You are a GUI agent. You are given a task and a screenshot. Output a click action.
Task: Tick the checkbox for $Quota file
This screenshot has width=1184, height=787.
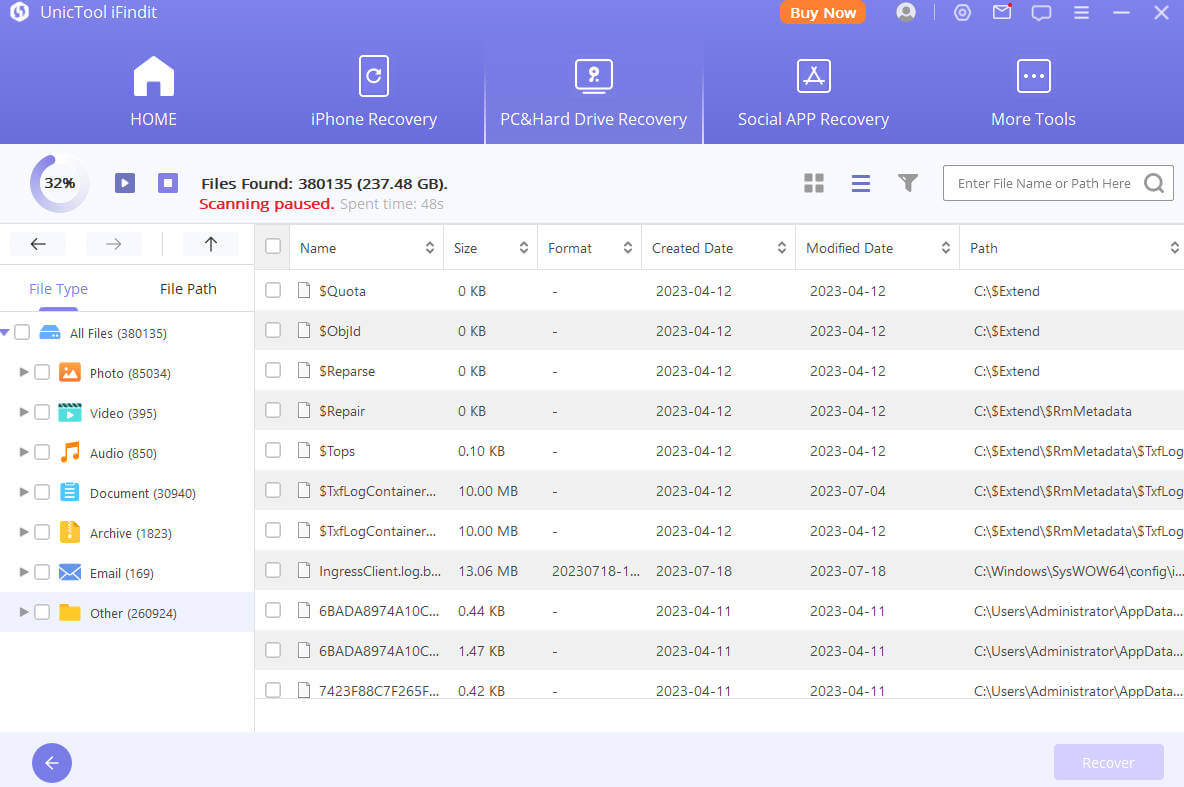pyautogui.click(x=273, y=290)
